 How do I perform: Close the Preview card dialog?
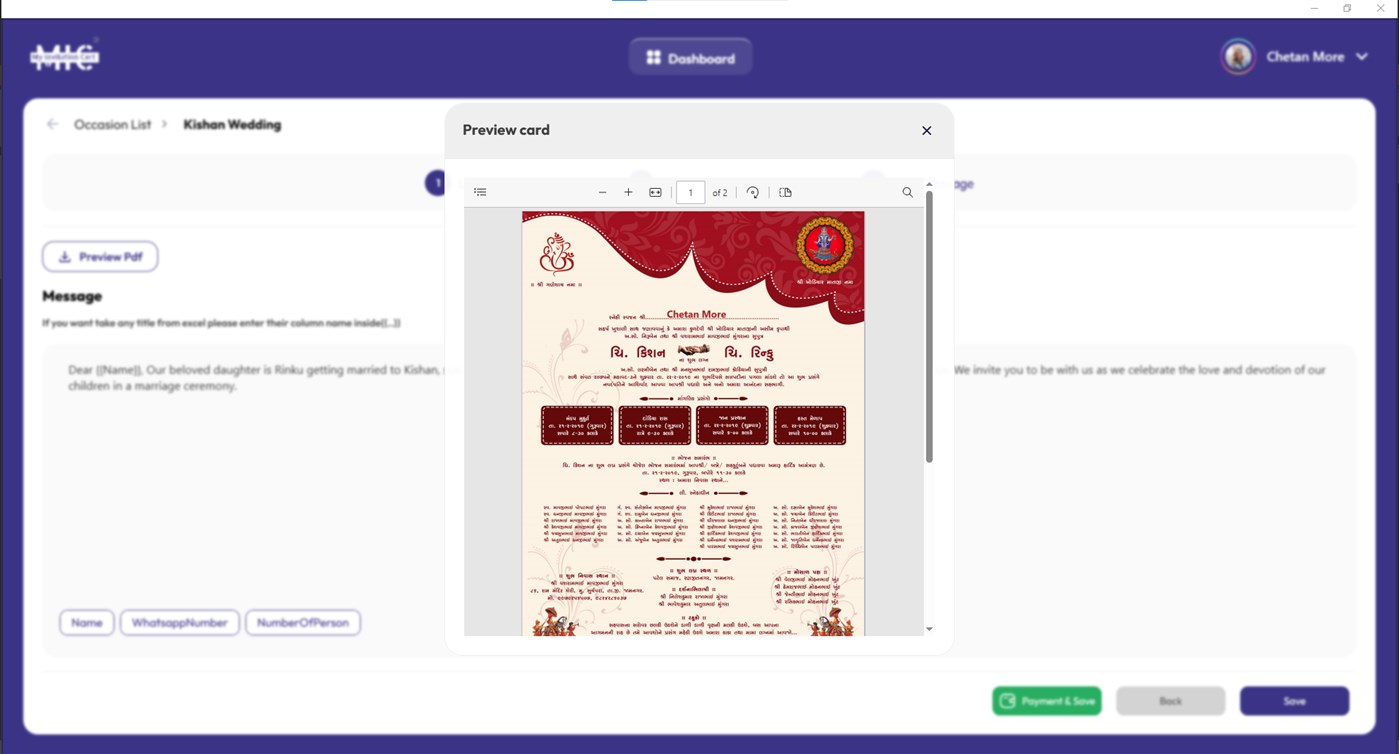(926, 130)
